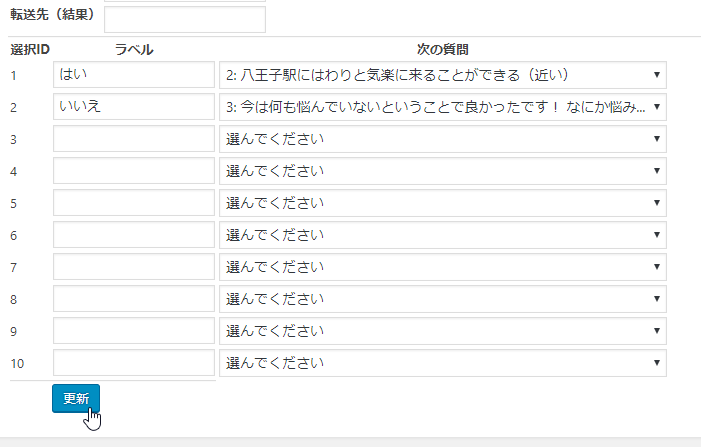Expand the 選んでください dropdown in row 4
This screenshot has width=701, height=447.
(442, 171)
